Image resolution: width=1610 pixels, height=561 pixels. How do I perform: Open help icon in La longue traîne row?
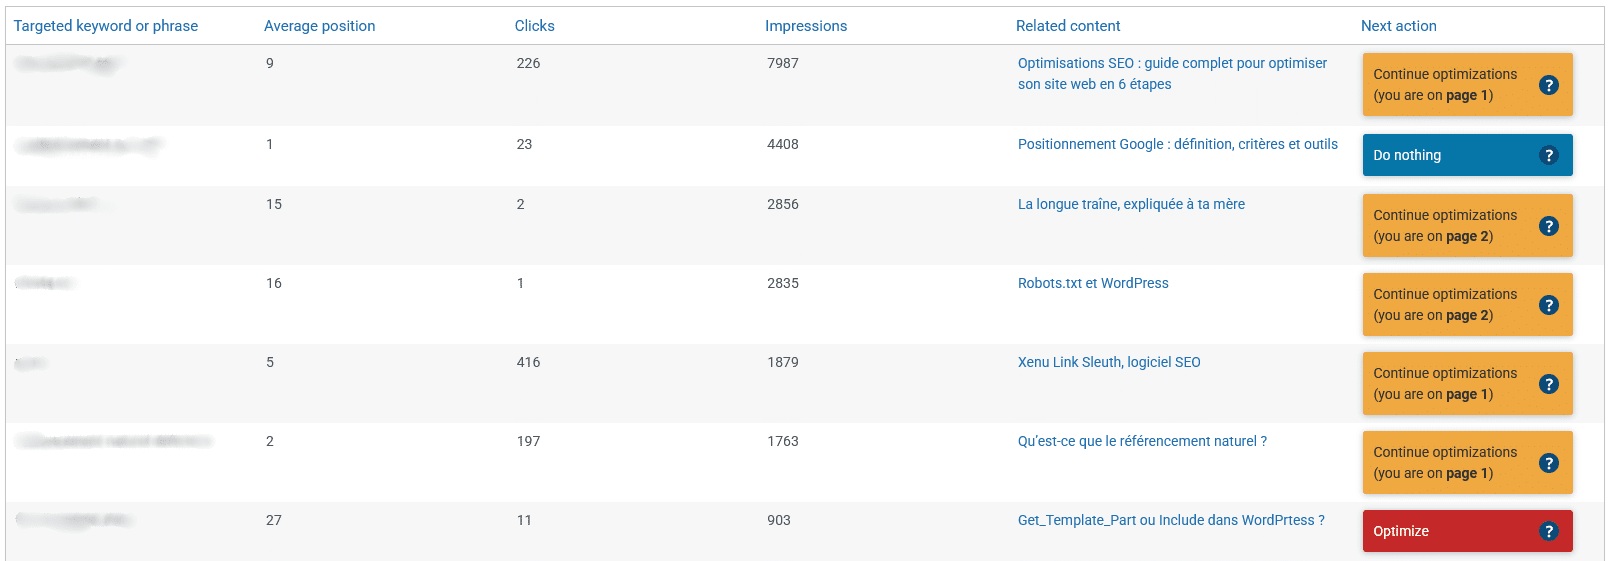tap(1548, 226)
